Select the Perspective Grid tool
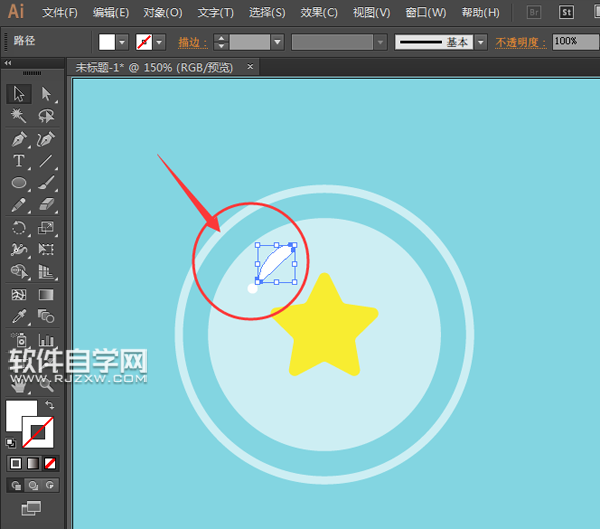Image resolution: width=600 pixels, height=529 pixels. (46, 271)
